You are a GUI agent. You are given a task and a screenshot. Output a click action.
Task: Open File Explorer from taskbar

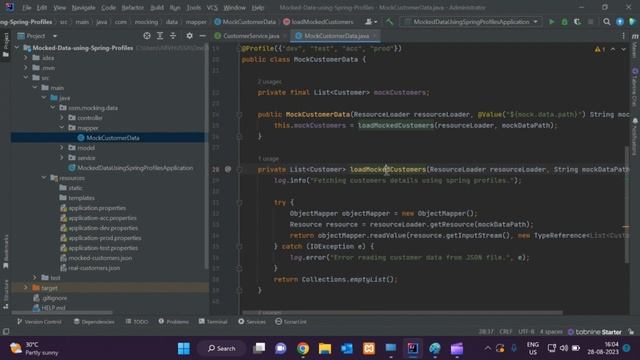(x=325, y=349)
